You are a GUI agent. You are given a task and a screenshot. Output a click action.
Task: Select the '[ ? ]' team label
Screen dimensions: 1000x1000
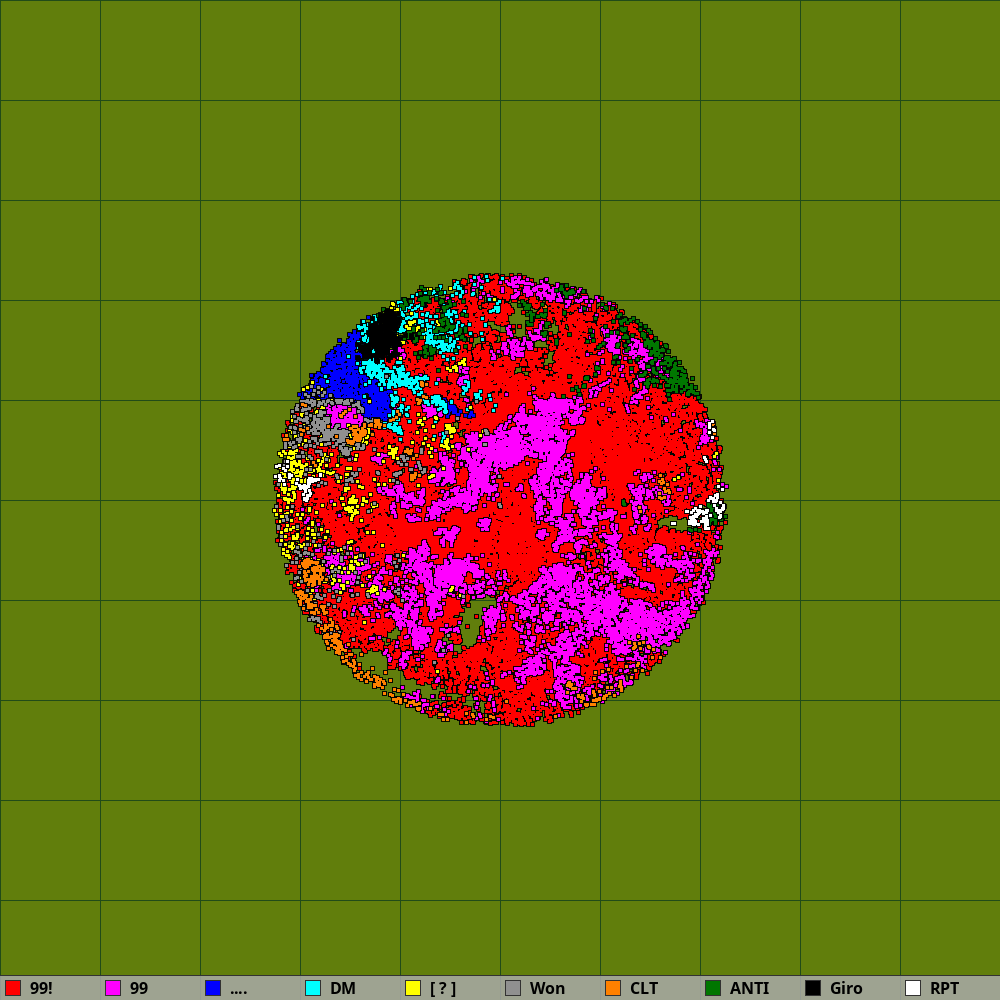tap(443, 988)
